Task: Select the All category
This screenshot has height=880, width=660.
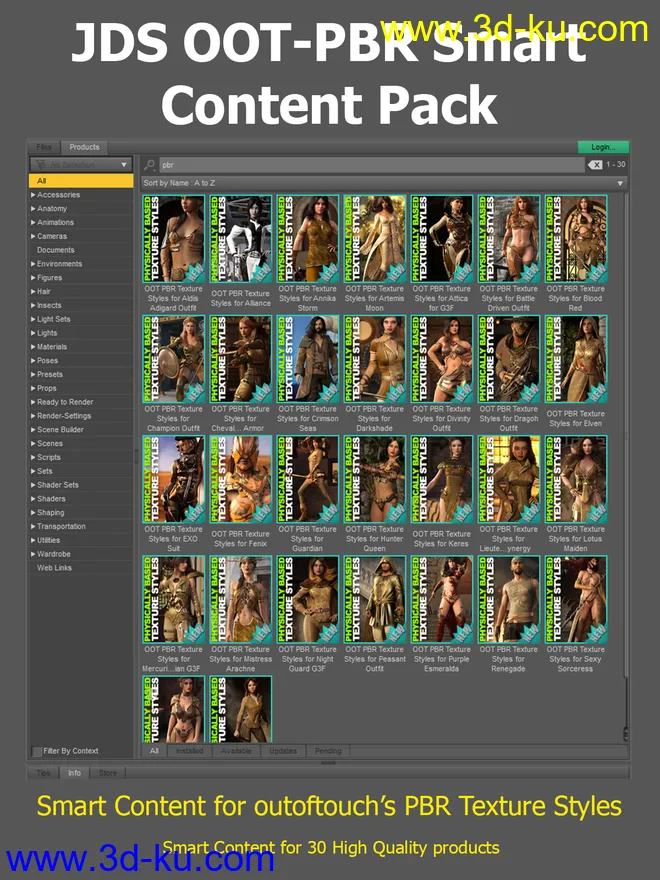Action: [x=81, y=181]
